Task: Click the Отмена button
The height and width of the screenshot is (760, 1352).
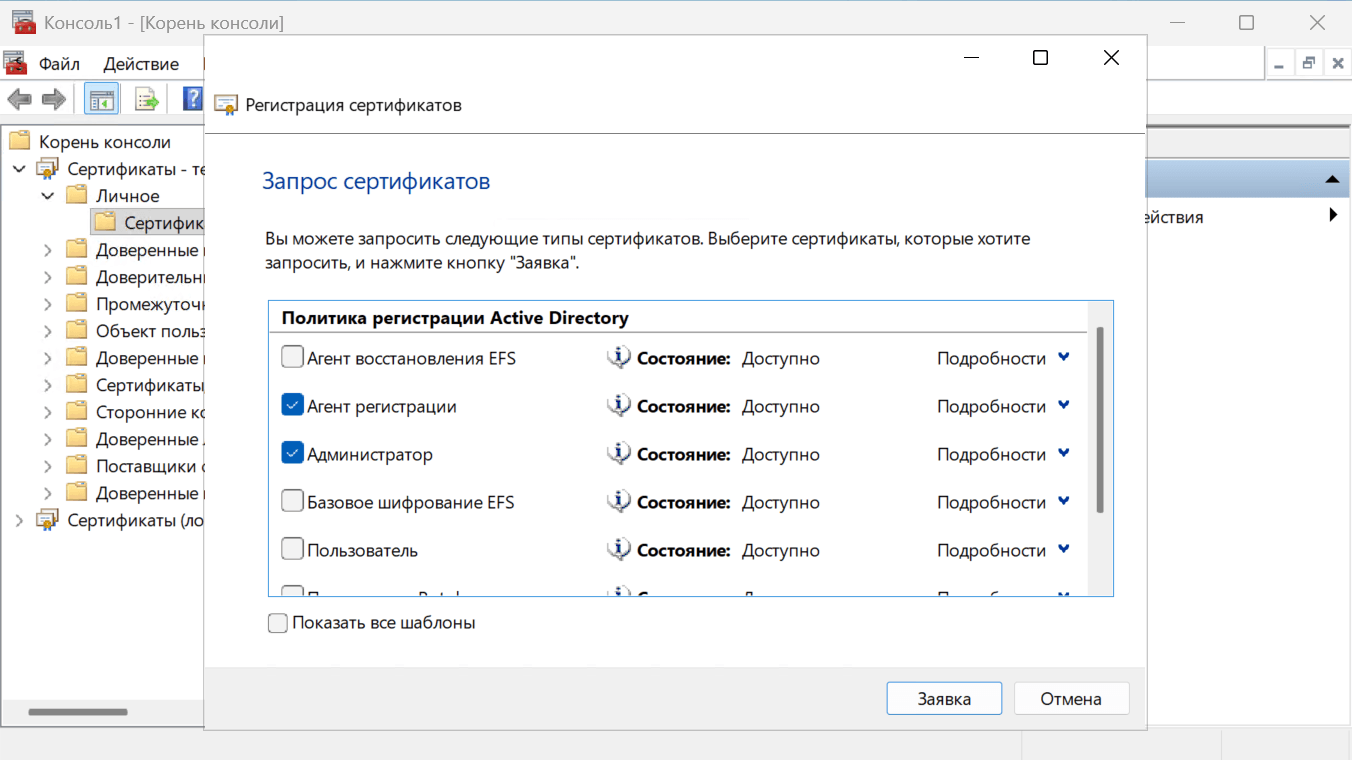Action: pyautogui.click(x=1071, y=699)
